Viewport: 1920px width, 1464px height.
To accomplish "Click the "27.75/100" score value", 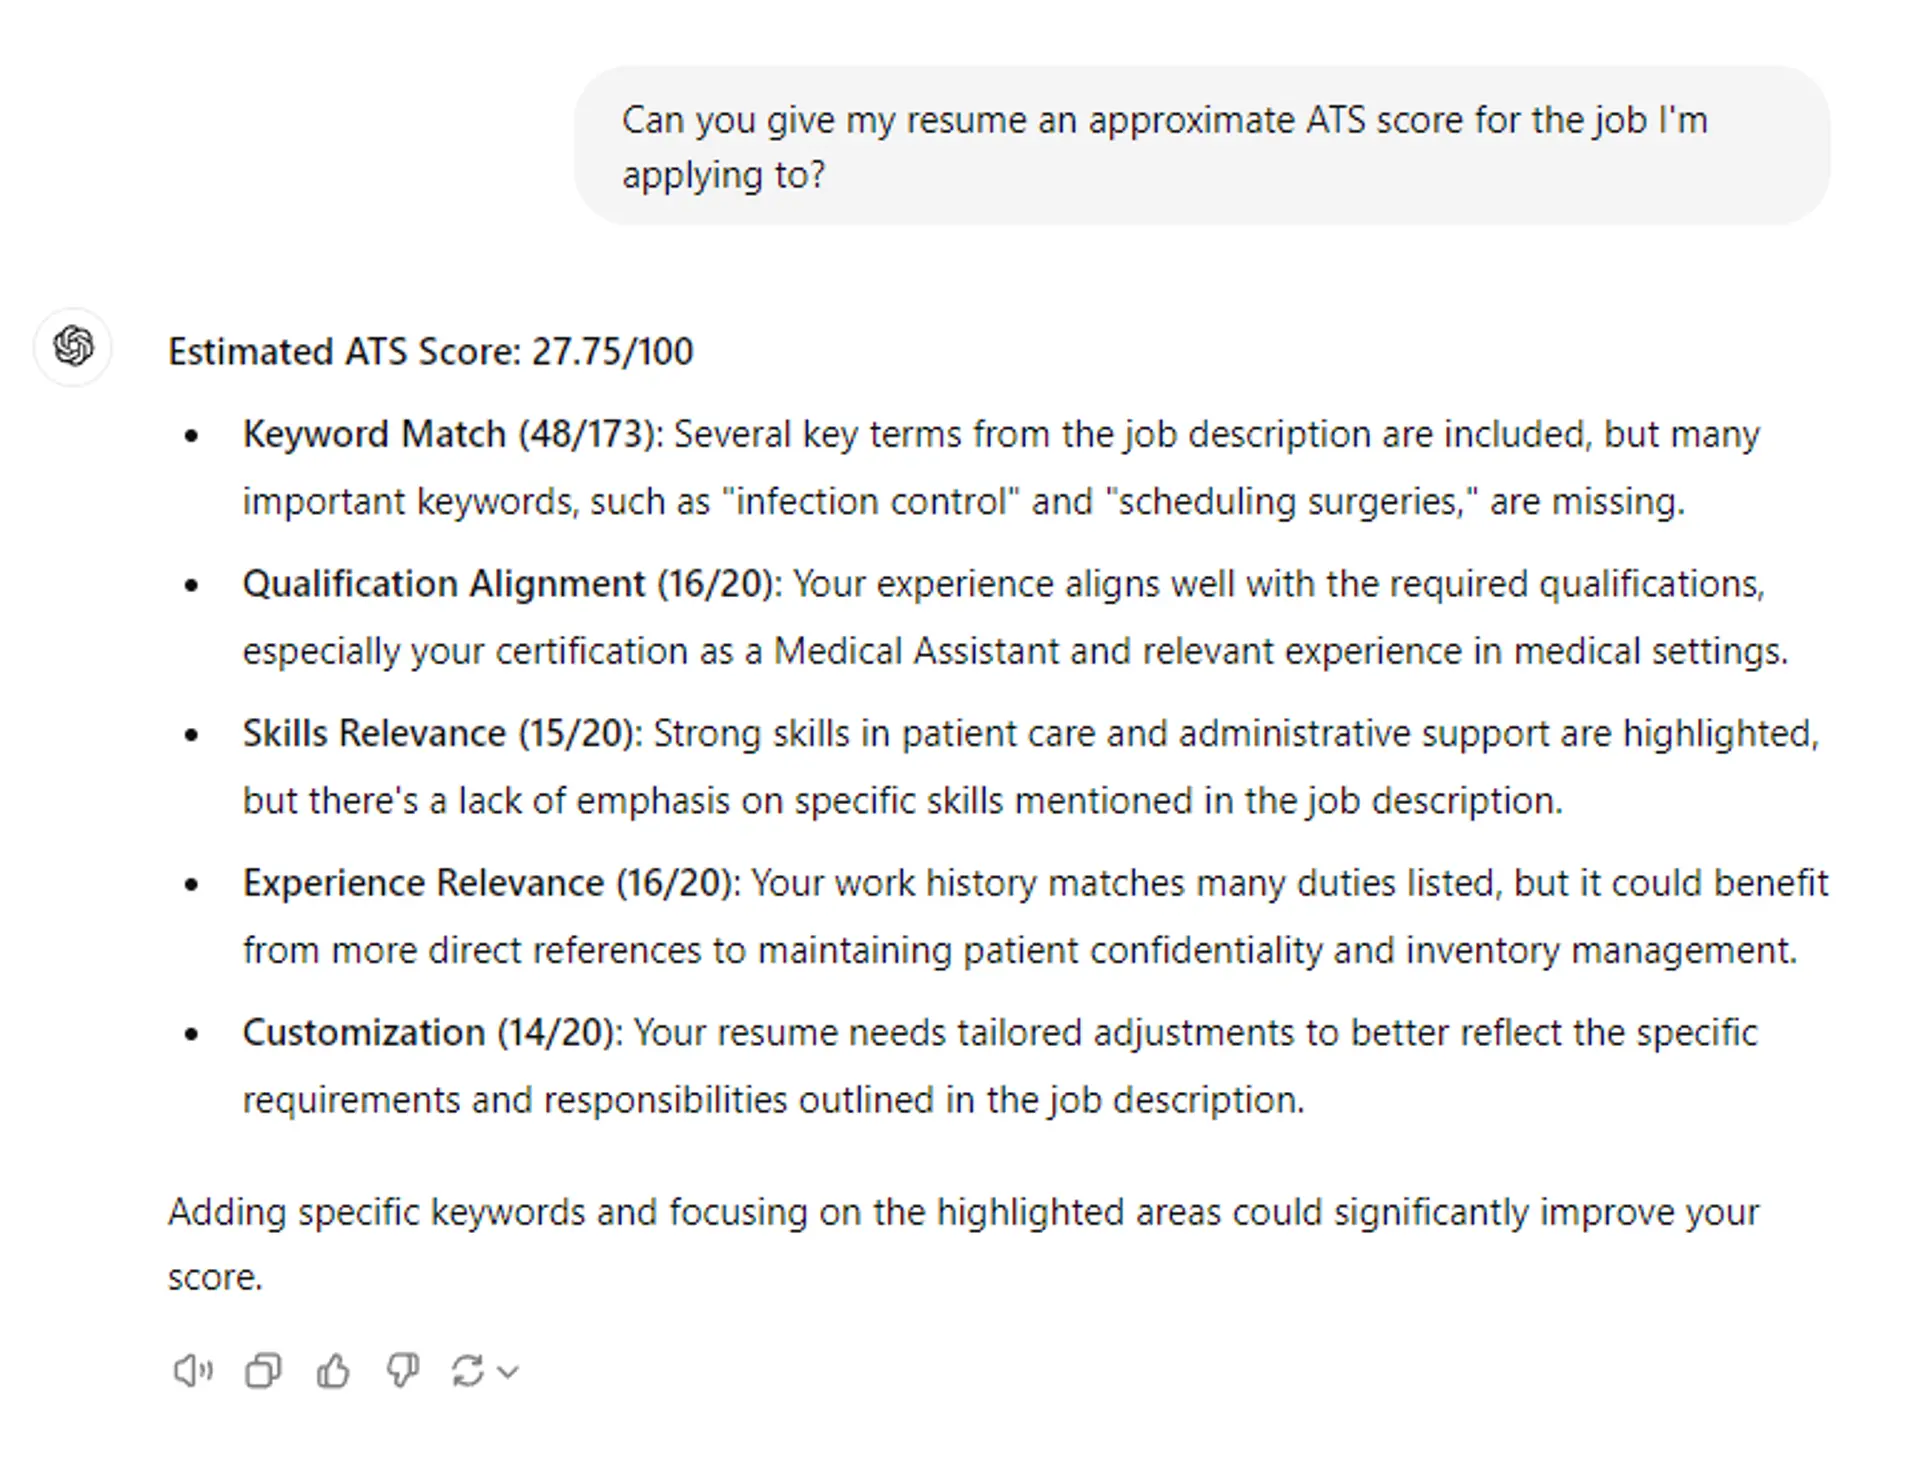I will 612,352.
